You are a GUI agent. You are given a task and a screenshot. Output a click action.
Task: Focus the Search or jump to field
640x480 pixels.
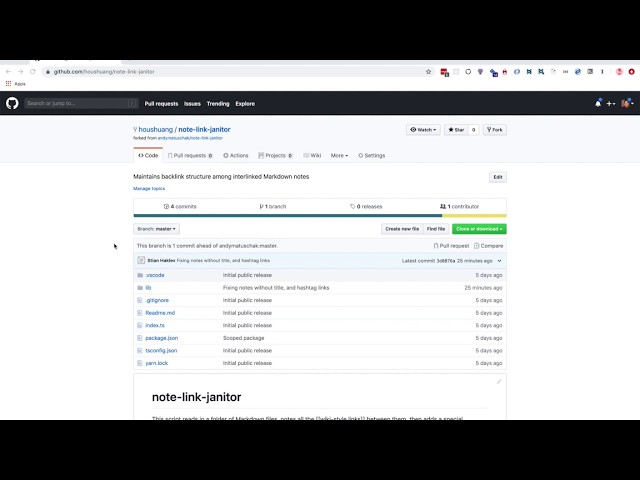81,103
